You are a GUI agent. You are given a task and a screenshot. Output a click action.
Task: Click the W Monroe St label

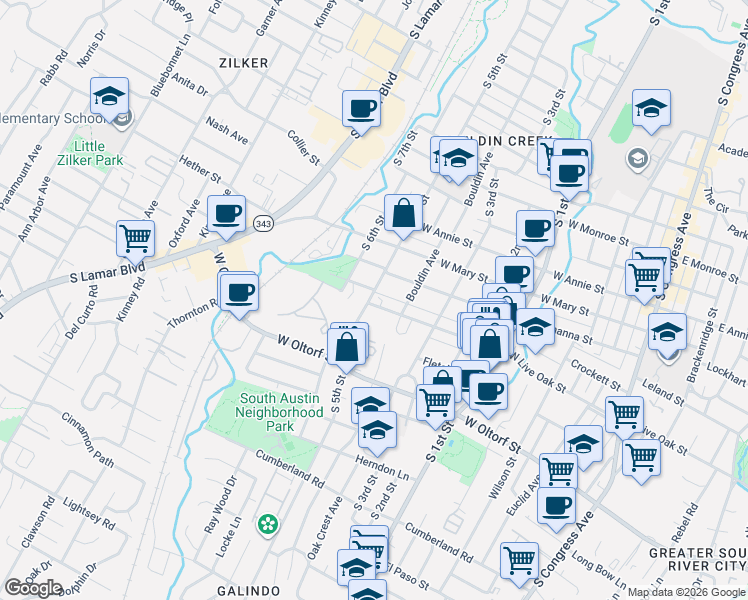click(598, 233)
